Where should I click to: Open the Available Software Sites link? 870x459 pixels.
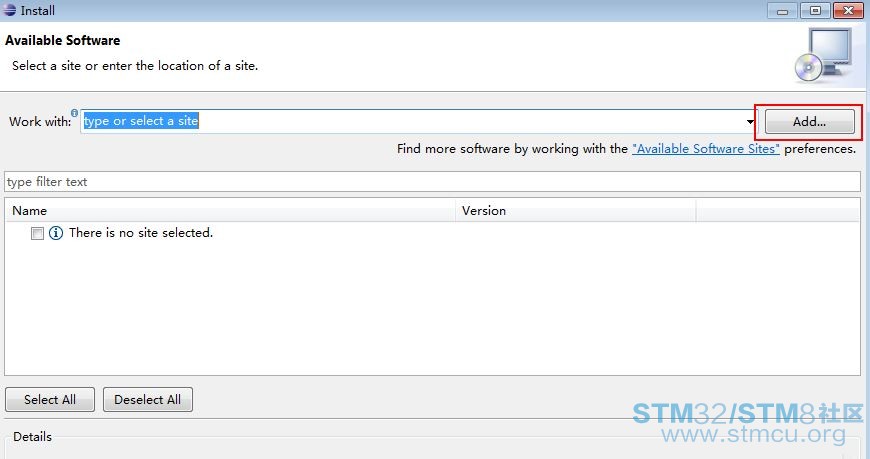point(706,149)
